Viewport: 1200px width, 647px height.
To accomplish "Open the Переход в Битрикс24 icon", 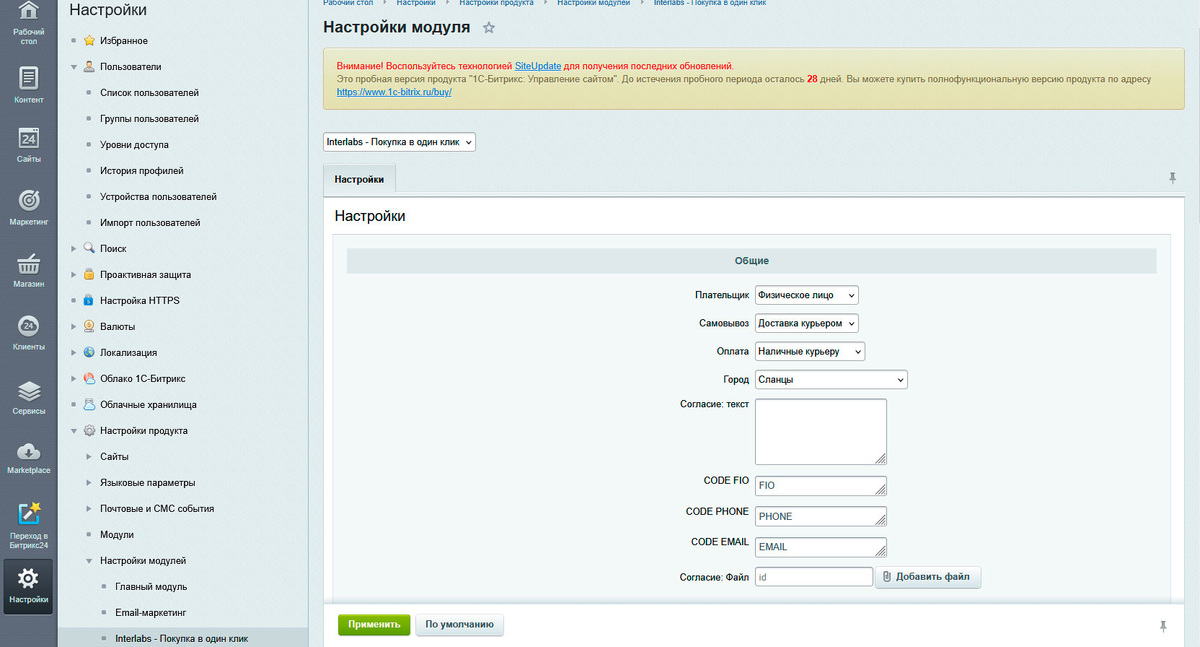I will (x=29, y=513).
